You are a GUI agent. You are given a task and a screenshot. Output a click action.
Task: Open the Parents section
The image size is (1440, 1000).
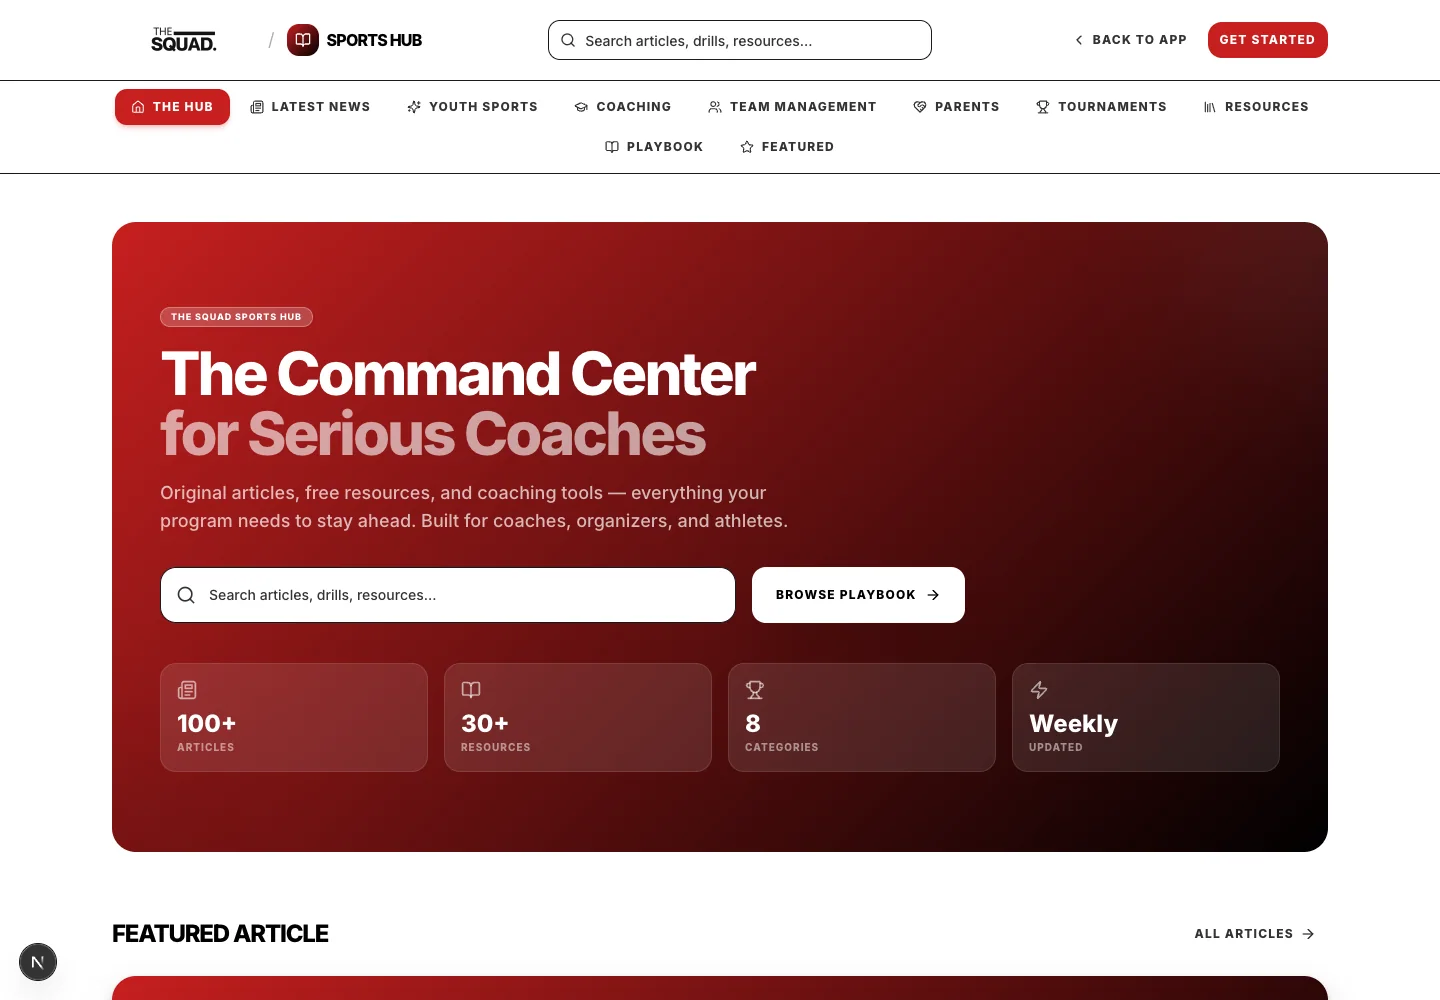pyautogui.click(x=956, y=107)
